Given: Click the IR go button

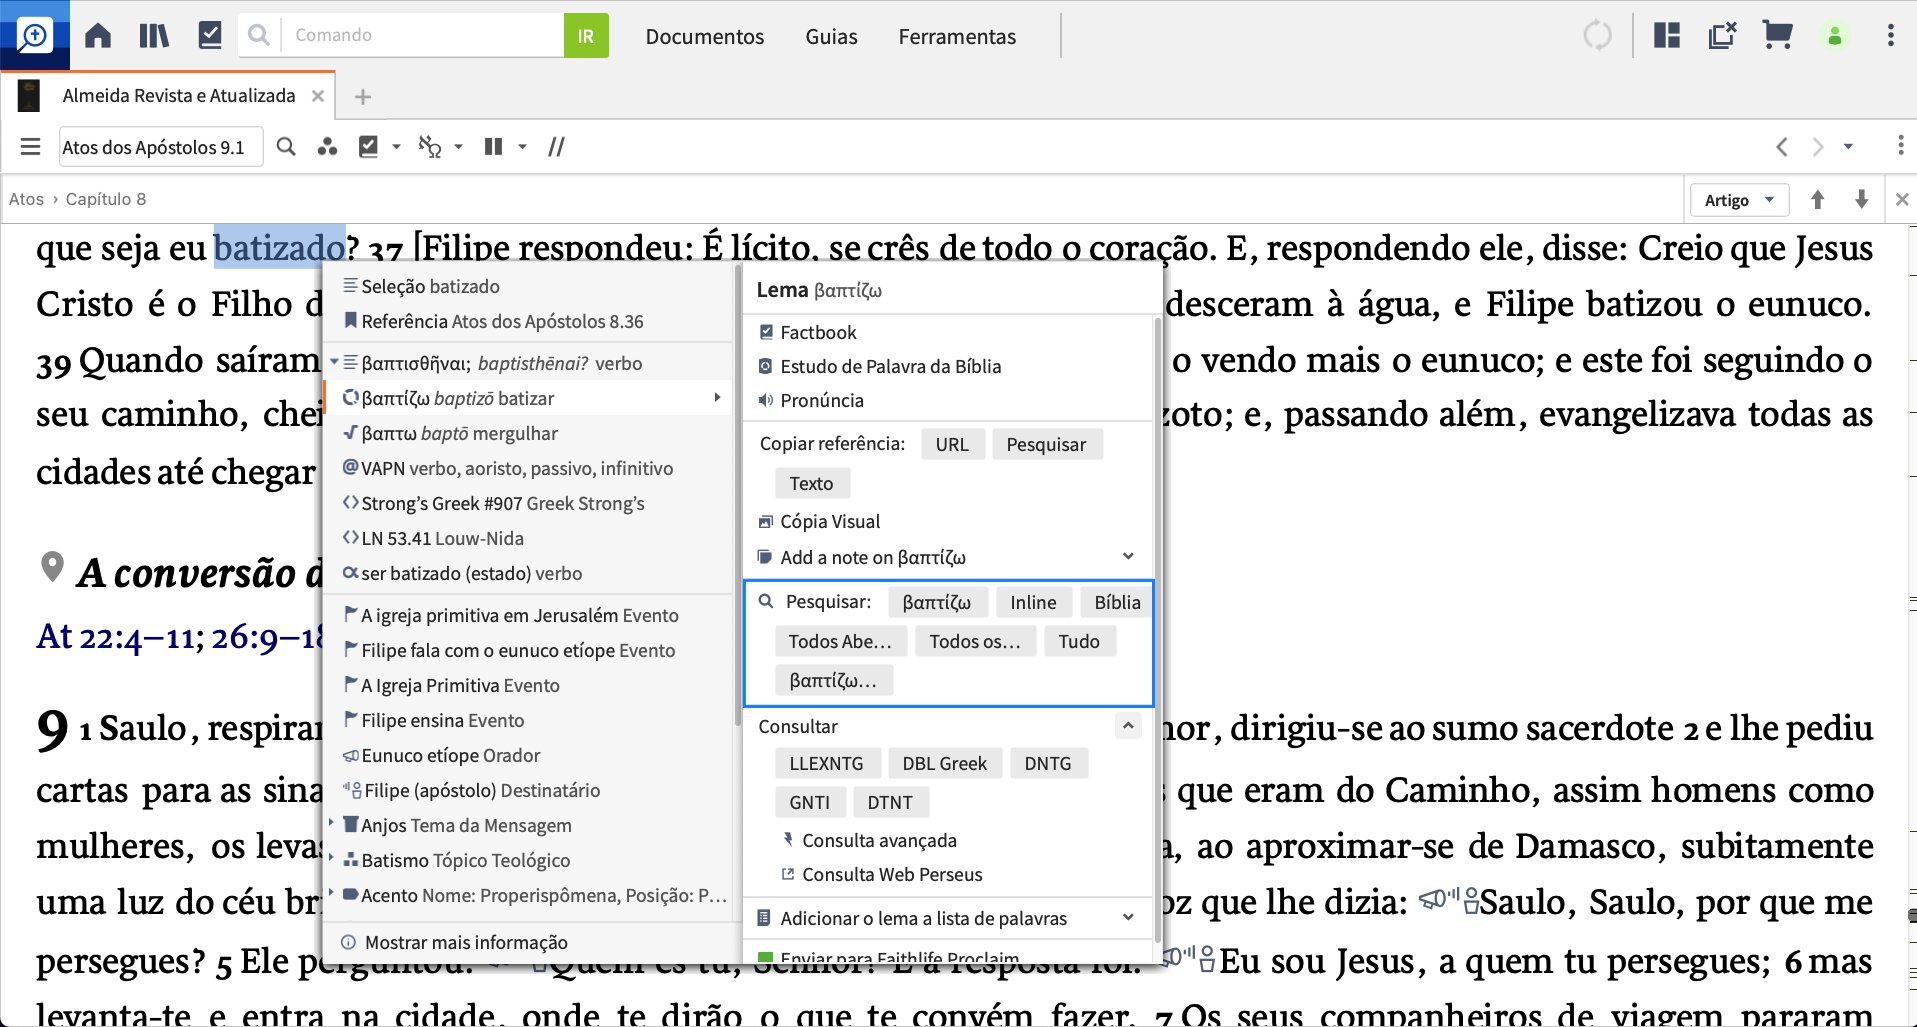Looking at the screenshot, I should tap(586, 36).
